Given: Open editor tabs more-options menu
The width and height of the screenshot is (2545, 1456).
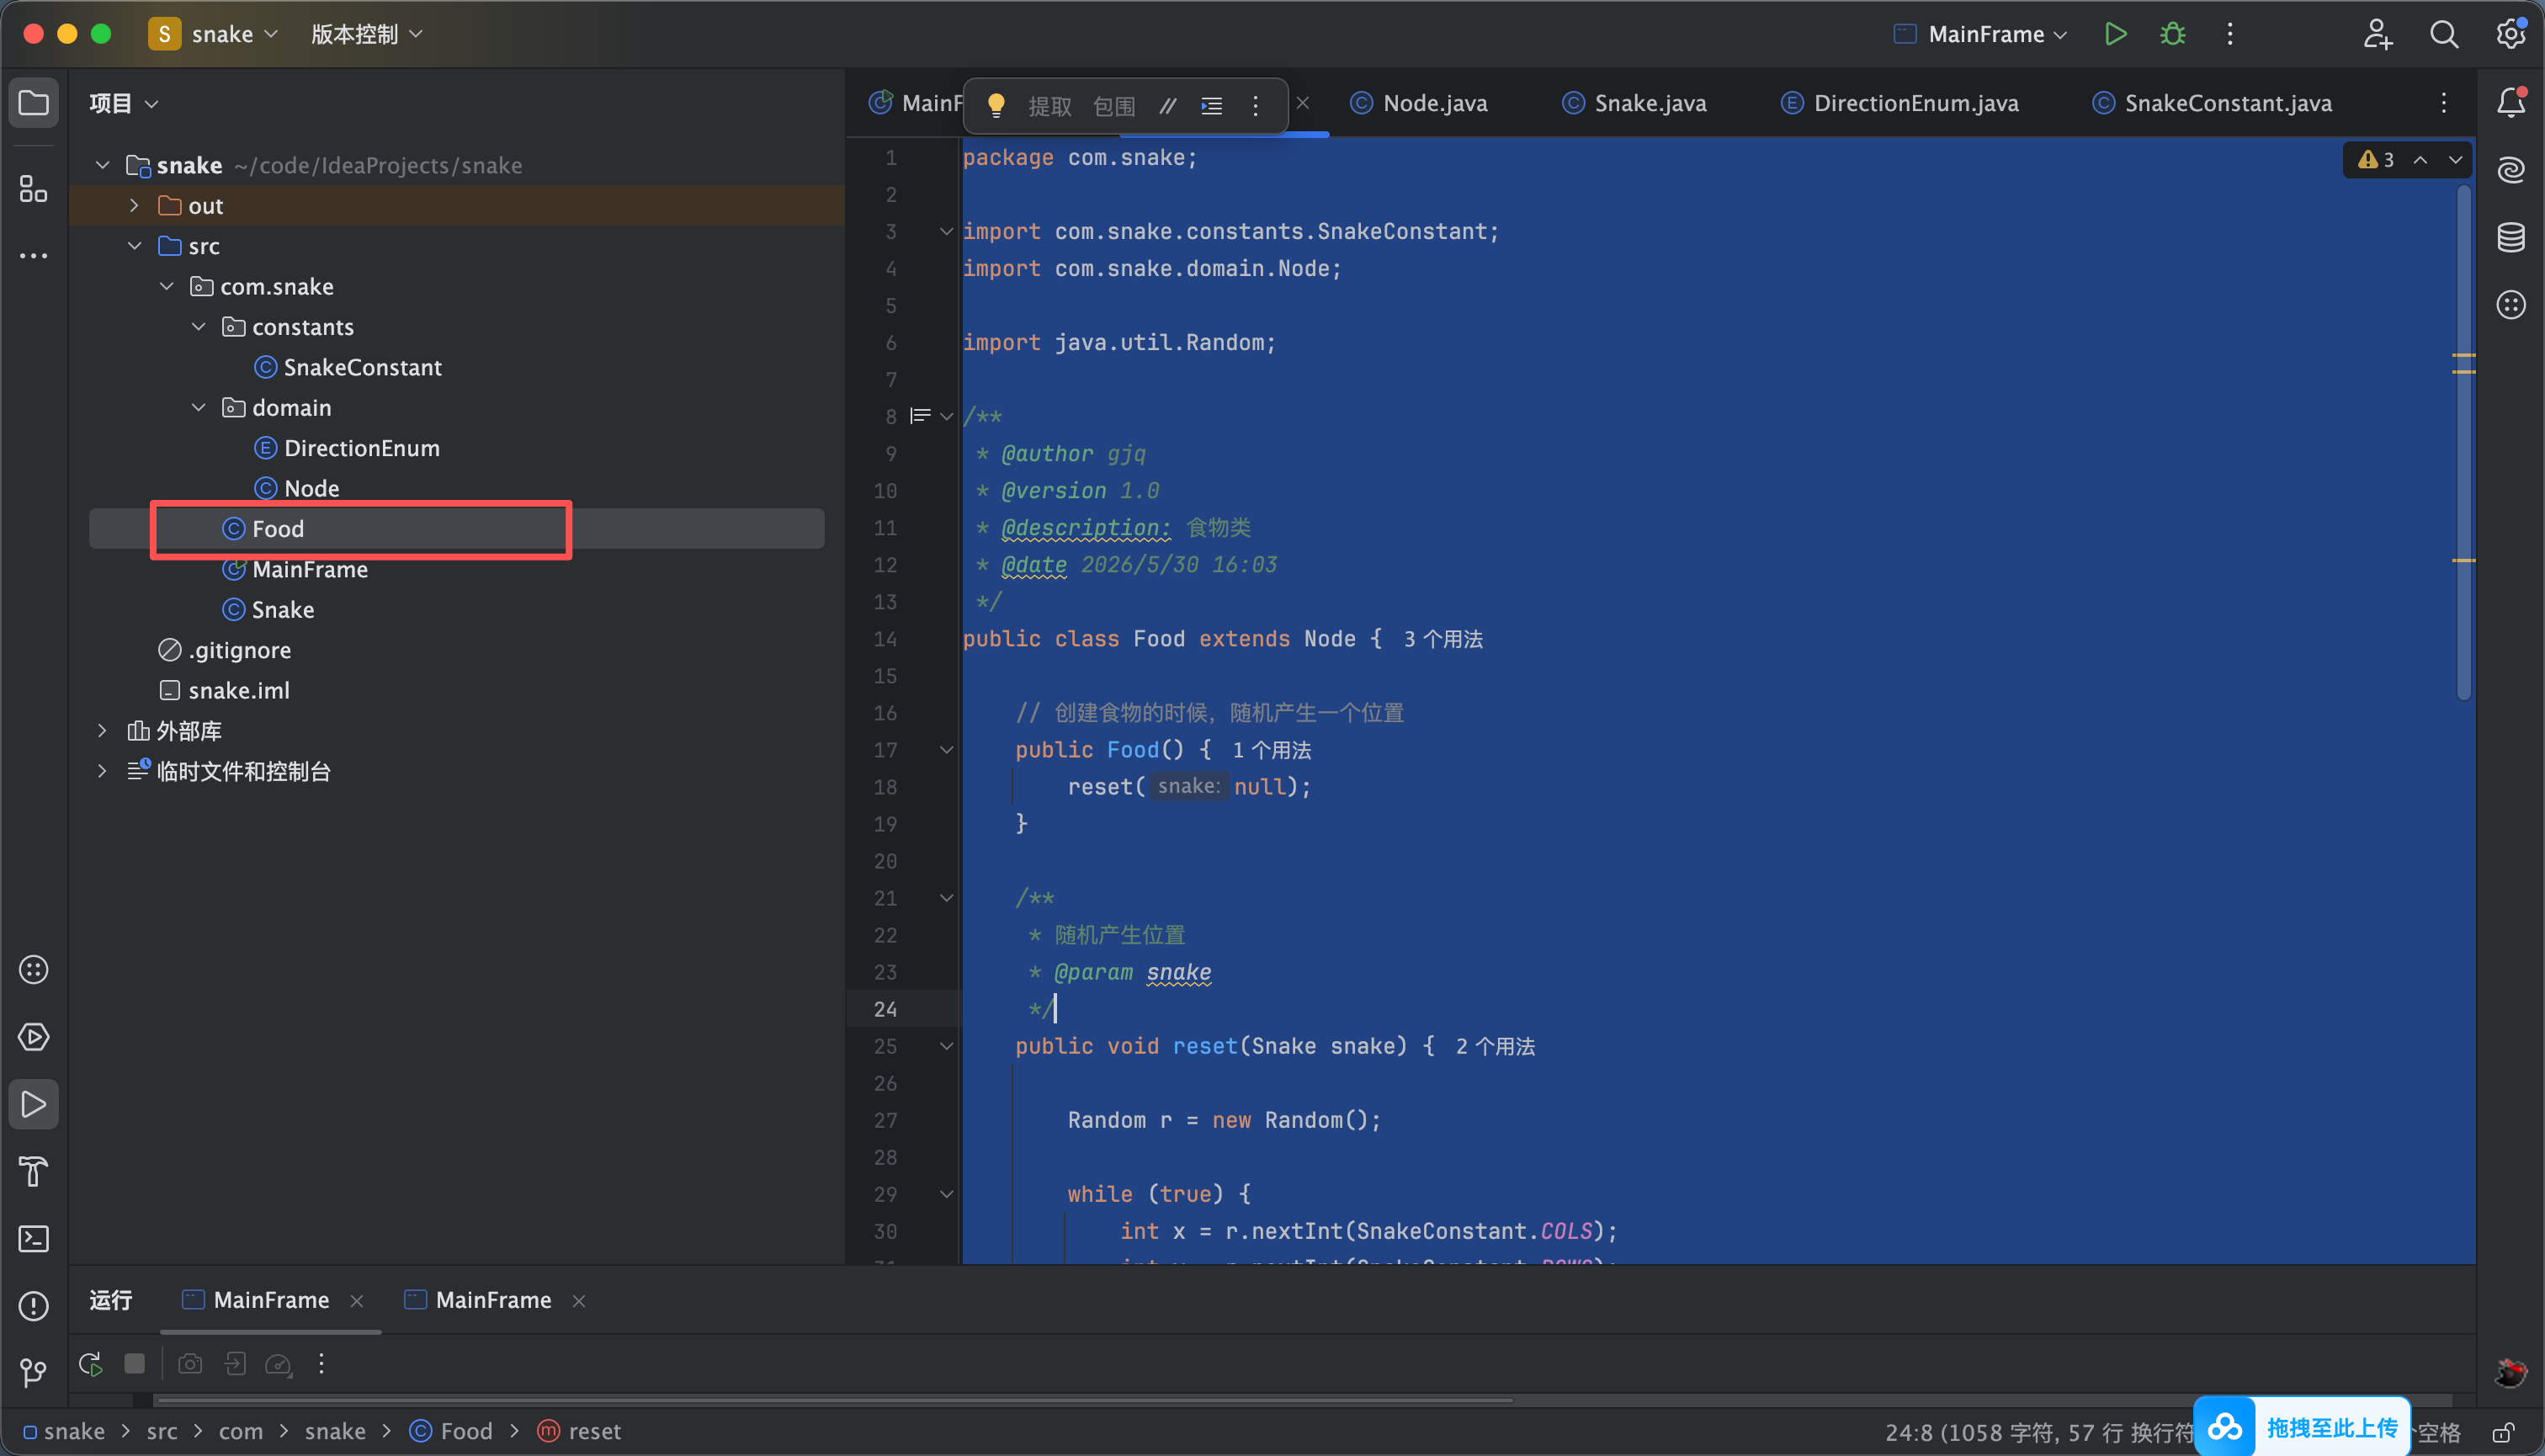Looking at the screenshot, I should [2444, 103].
